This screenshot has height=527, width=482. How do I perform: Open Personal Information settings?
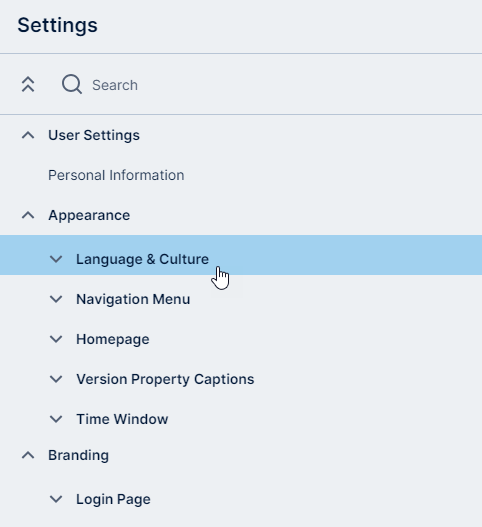[116, 175]
